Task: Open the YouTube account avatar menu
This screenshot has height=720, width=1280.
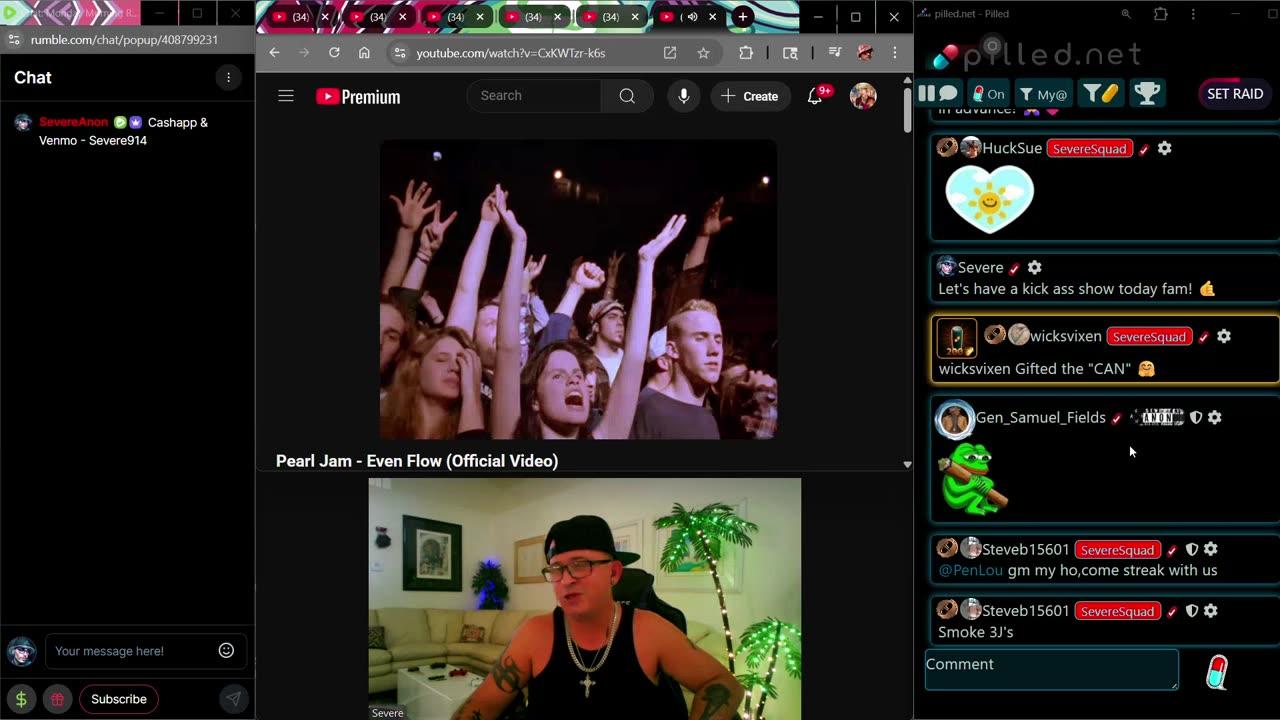Action: coord(863,96)
